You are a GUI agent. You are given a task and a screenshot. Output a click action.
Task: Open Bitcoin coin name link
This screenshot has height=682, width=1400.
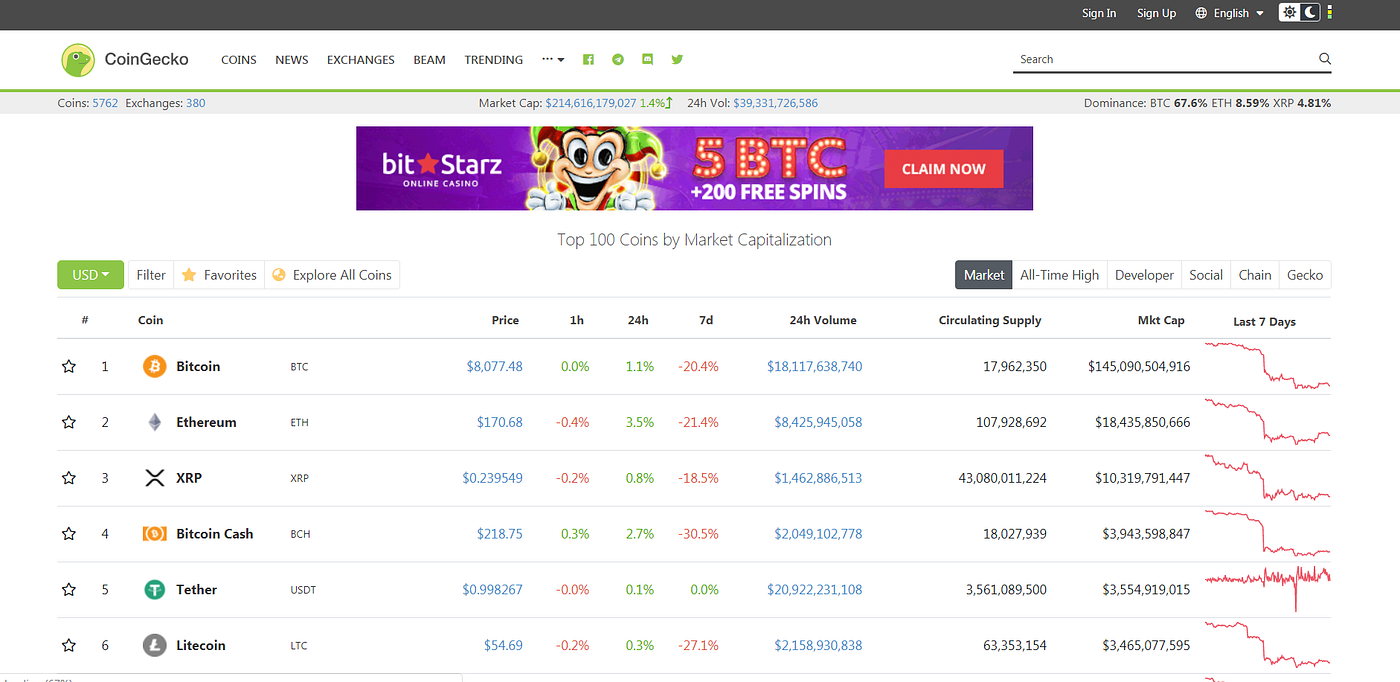[x=198, y=366]
